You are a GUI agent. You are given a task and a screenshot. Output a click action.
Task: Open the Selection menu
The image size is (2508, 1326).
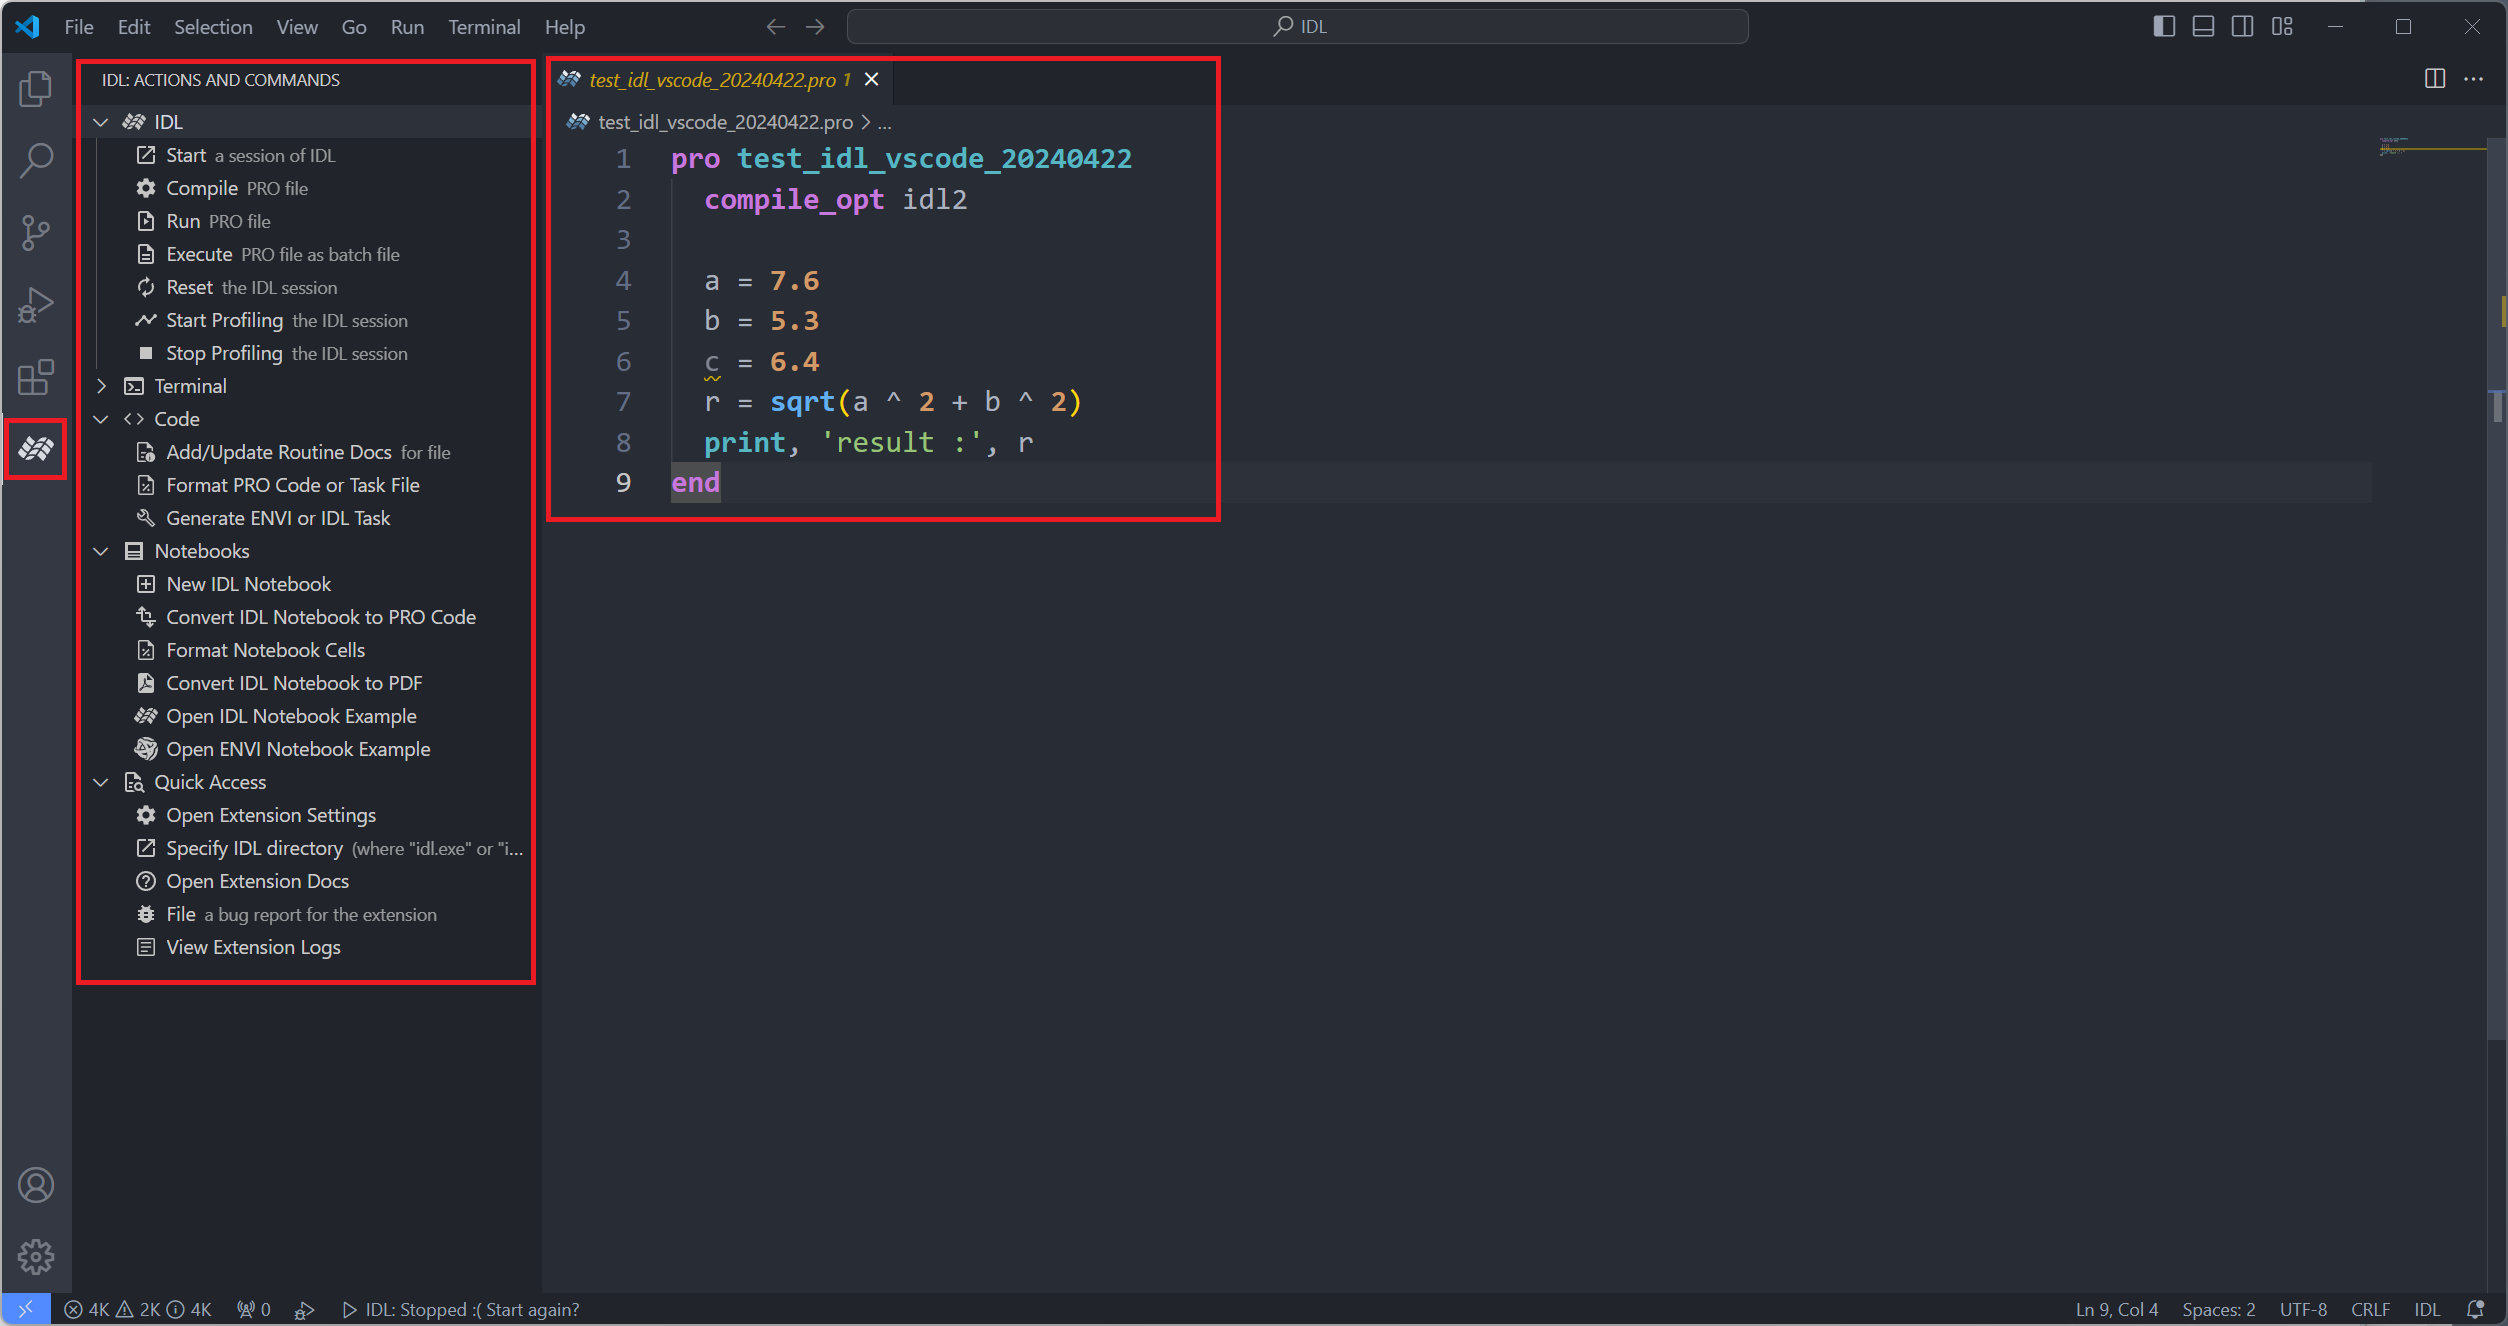pyautogui.click(x=213, y=27)
